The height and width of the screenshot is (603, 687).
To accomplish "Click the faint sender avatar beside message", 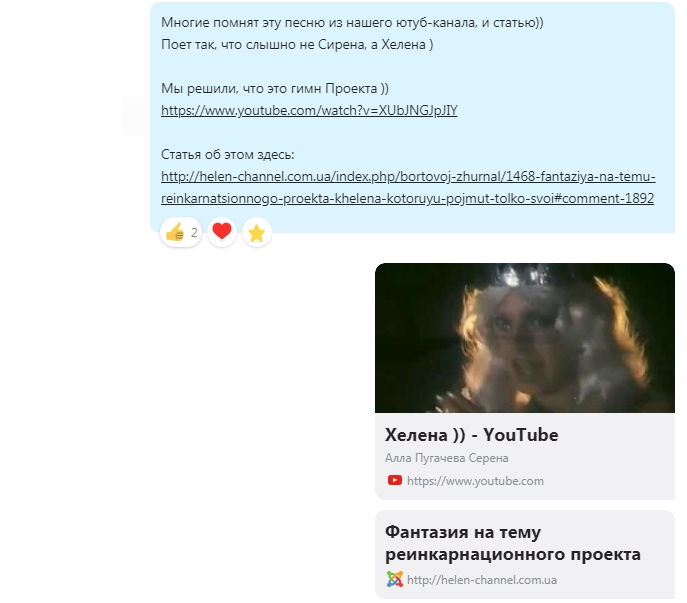I will (133, 117).
